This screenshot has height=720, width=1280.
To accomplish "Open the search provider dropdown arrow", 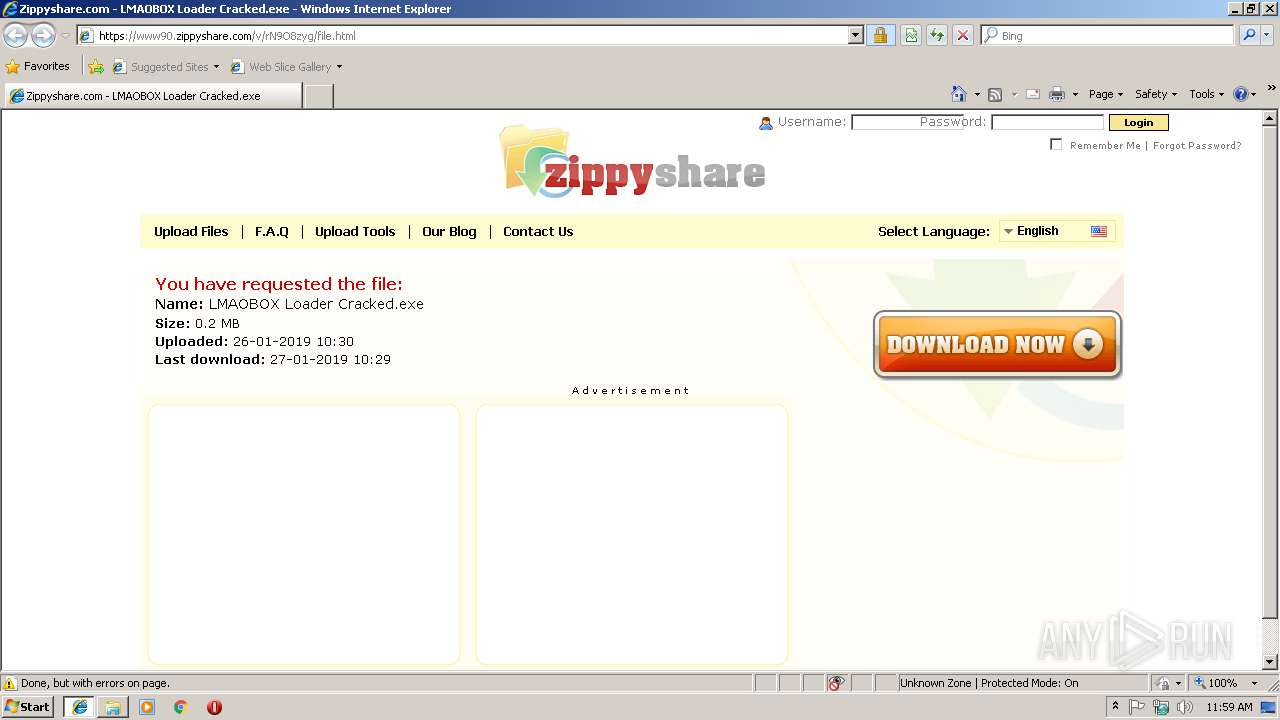I will pos(1267,35).
